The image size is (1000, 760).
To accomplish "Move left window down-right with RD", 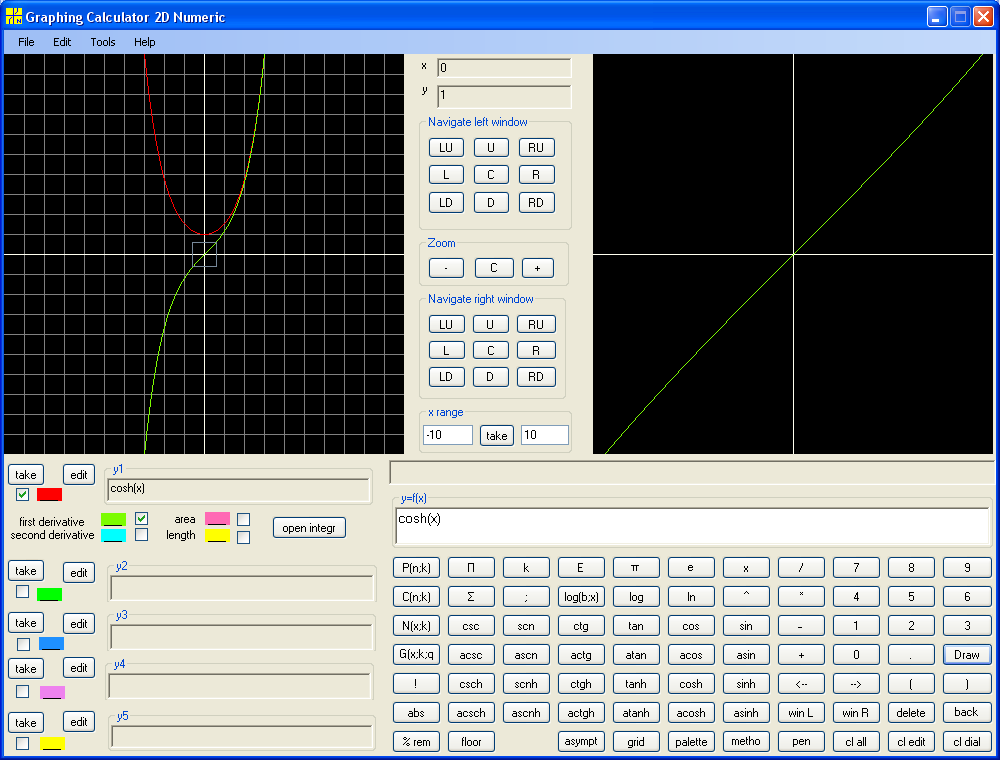I will [x=536, y=202].
